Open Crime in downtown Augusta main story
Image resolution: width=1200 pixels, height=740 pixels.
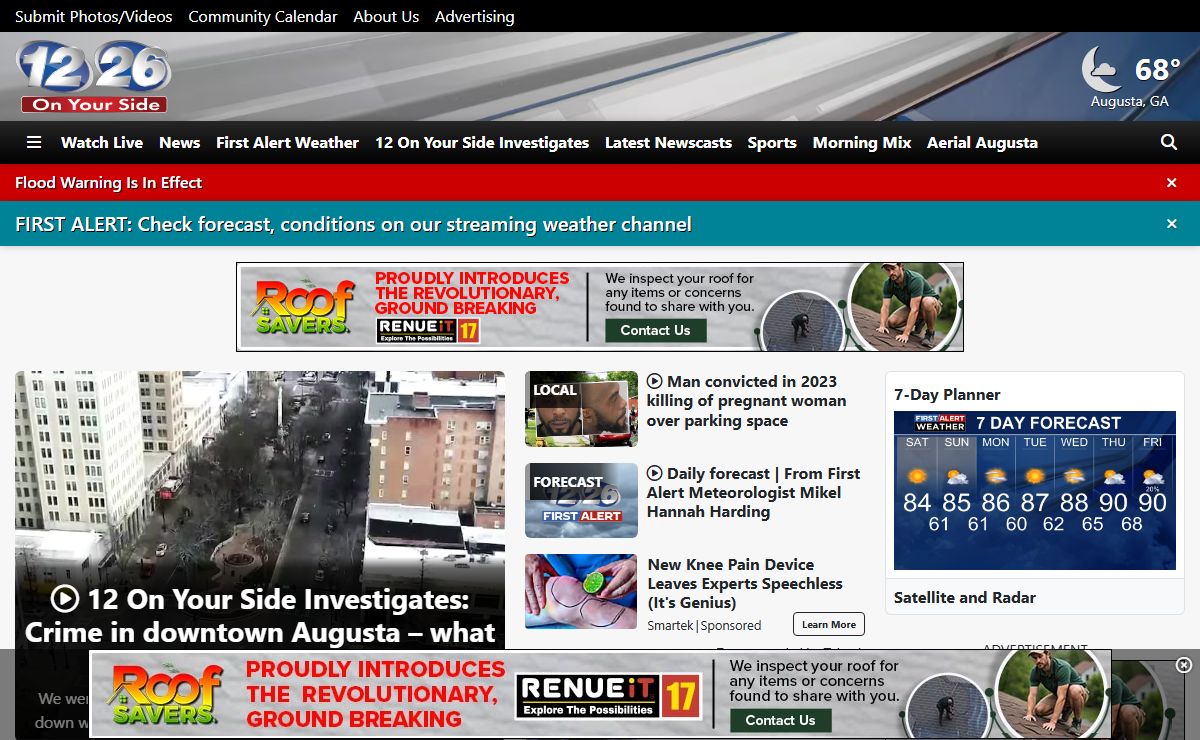click(x=260, y=616)
